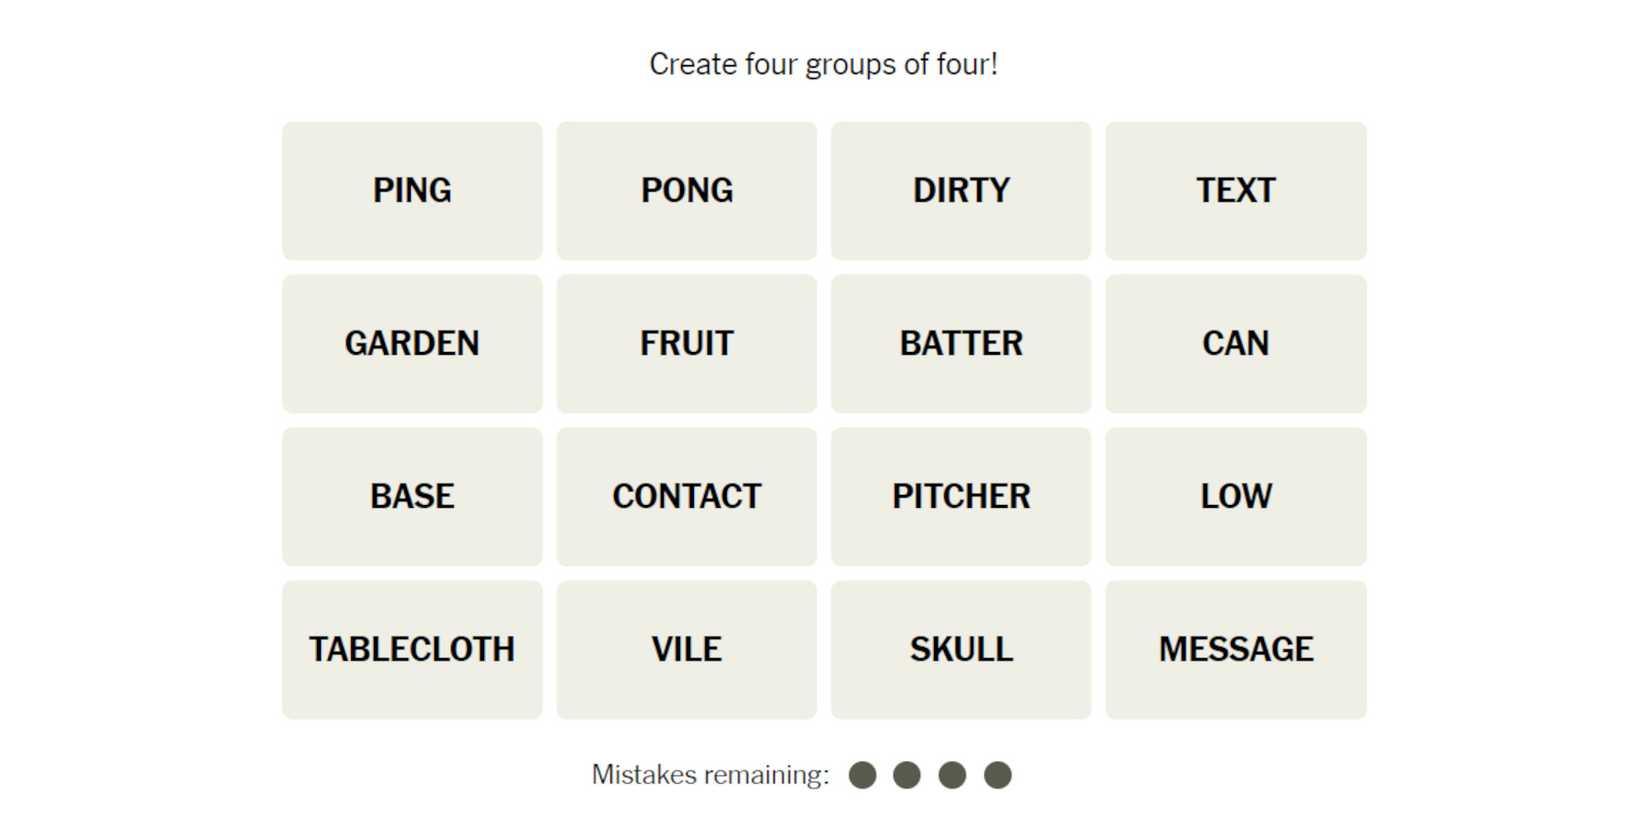This screenshot has height=825, width=1650.
Task: Choose the TEXT word tile
Action: pos(1235,190)
